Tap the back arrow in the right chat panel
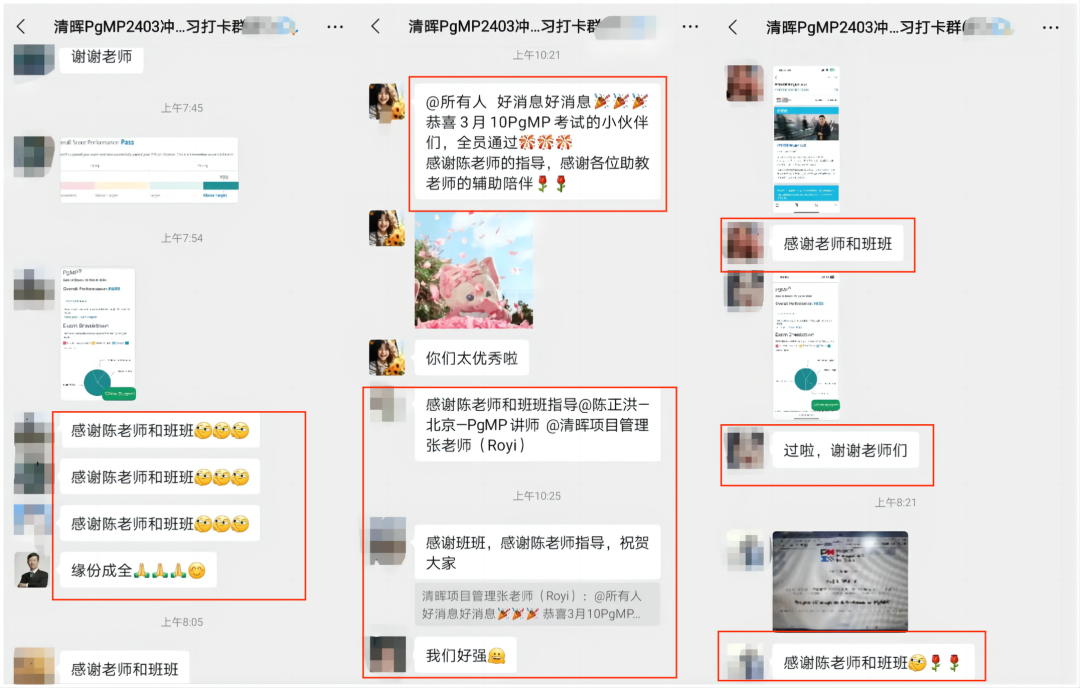This screenshot has height=688, width=1080. coord(732,27)
